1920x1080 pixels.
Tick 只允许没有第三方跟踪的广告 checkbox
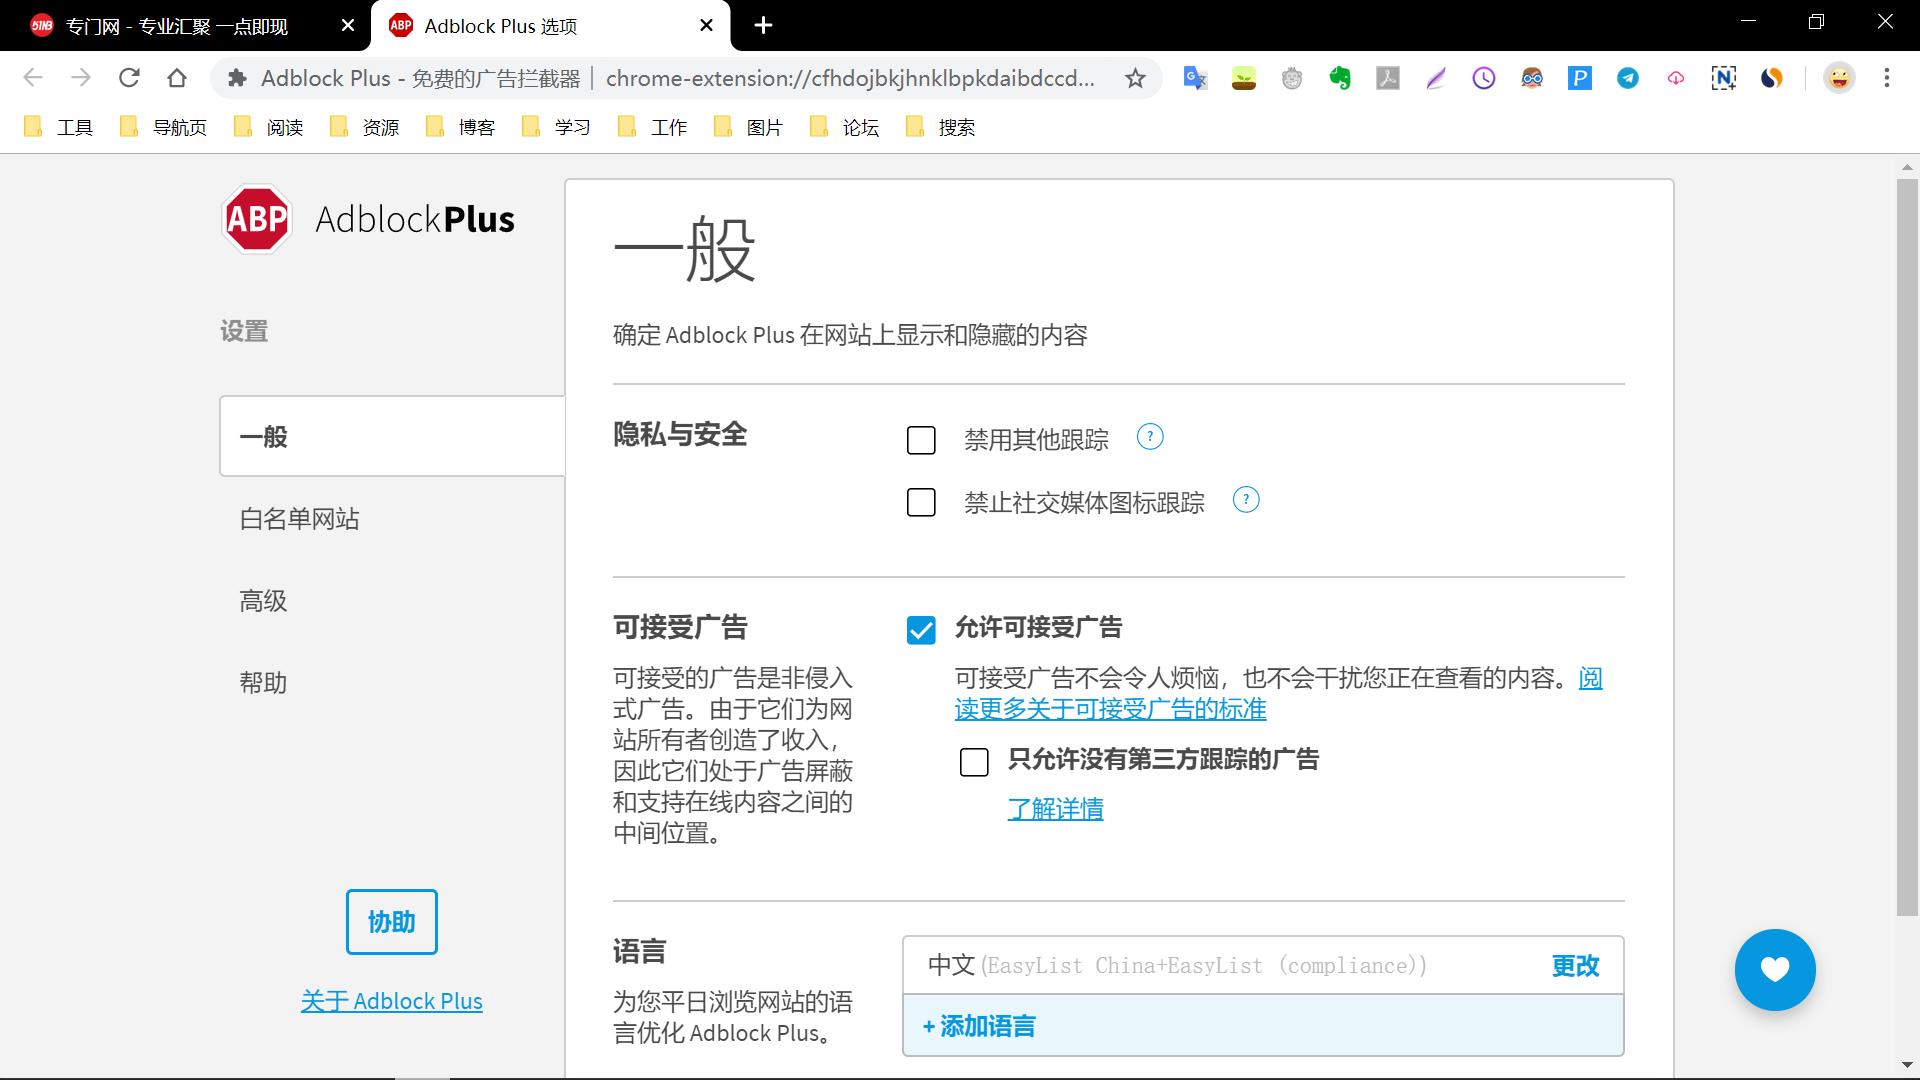[974, 762]
